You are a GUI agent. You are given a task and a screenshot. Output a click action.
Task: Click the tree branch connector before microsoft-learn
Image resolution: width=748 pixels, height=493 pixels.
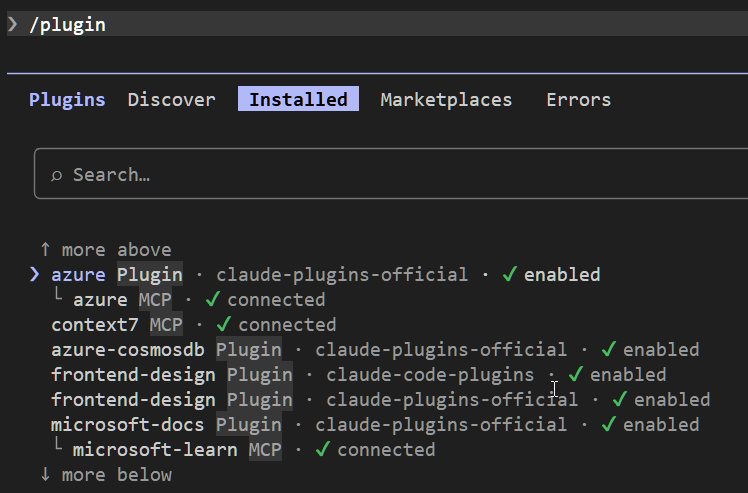pos(58,445)
